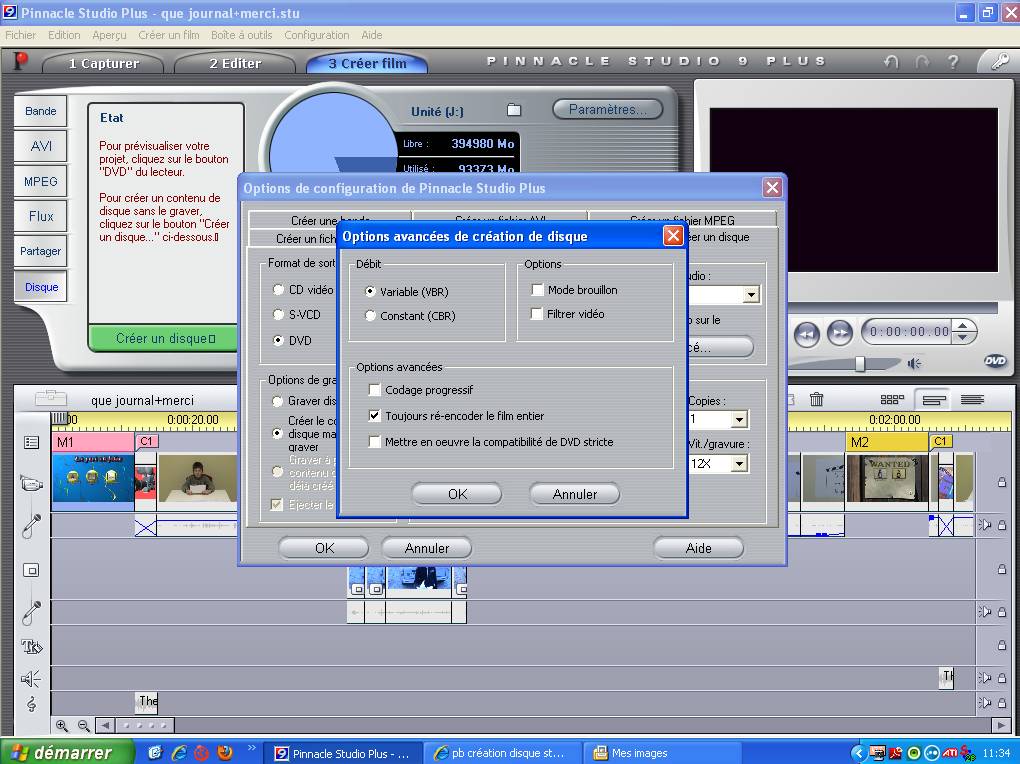Image resolution: width=1020 pixels, height=764 pixels.
Task: Open the Copies dropdown
Action: [x=739, y=419]
